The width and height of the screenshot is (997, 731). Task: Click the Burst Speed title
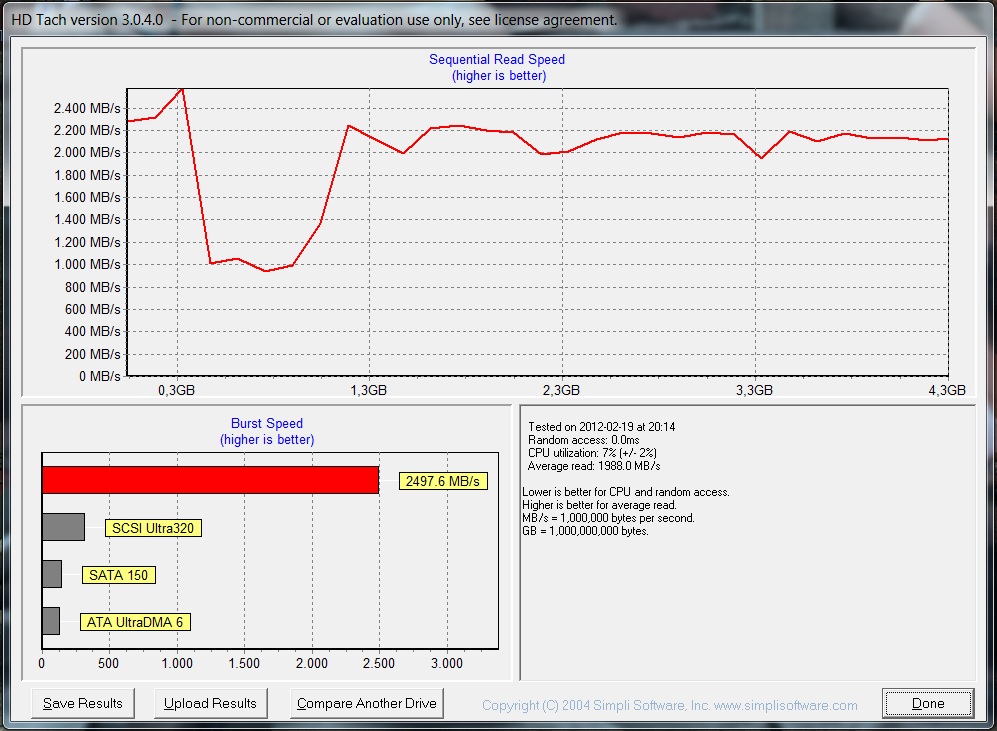coord(267,423)
